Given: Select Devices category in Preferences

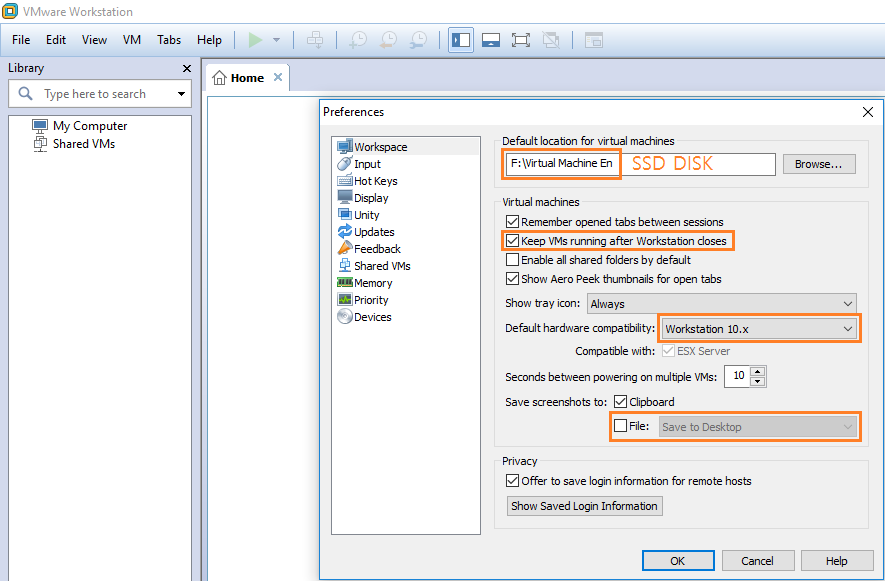Looking at the screenshot, I should [364, 317].
